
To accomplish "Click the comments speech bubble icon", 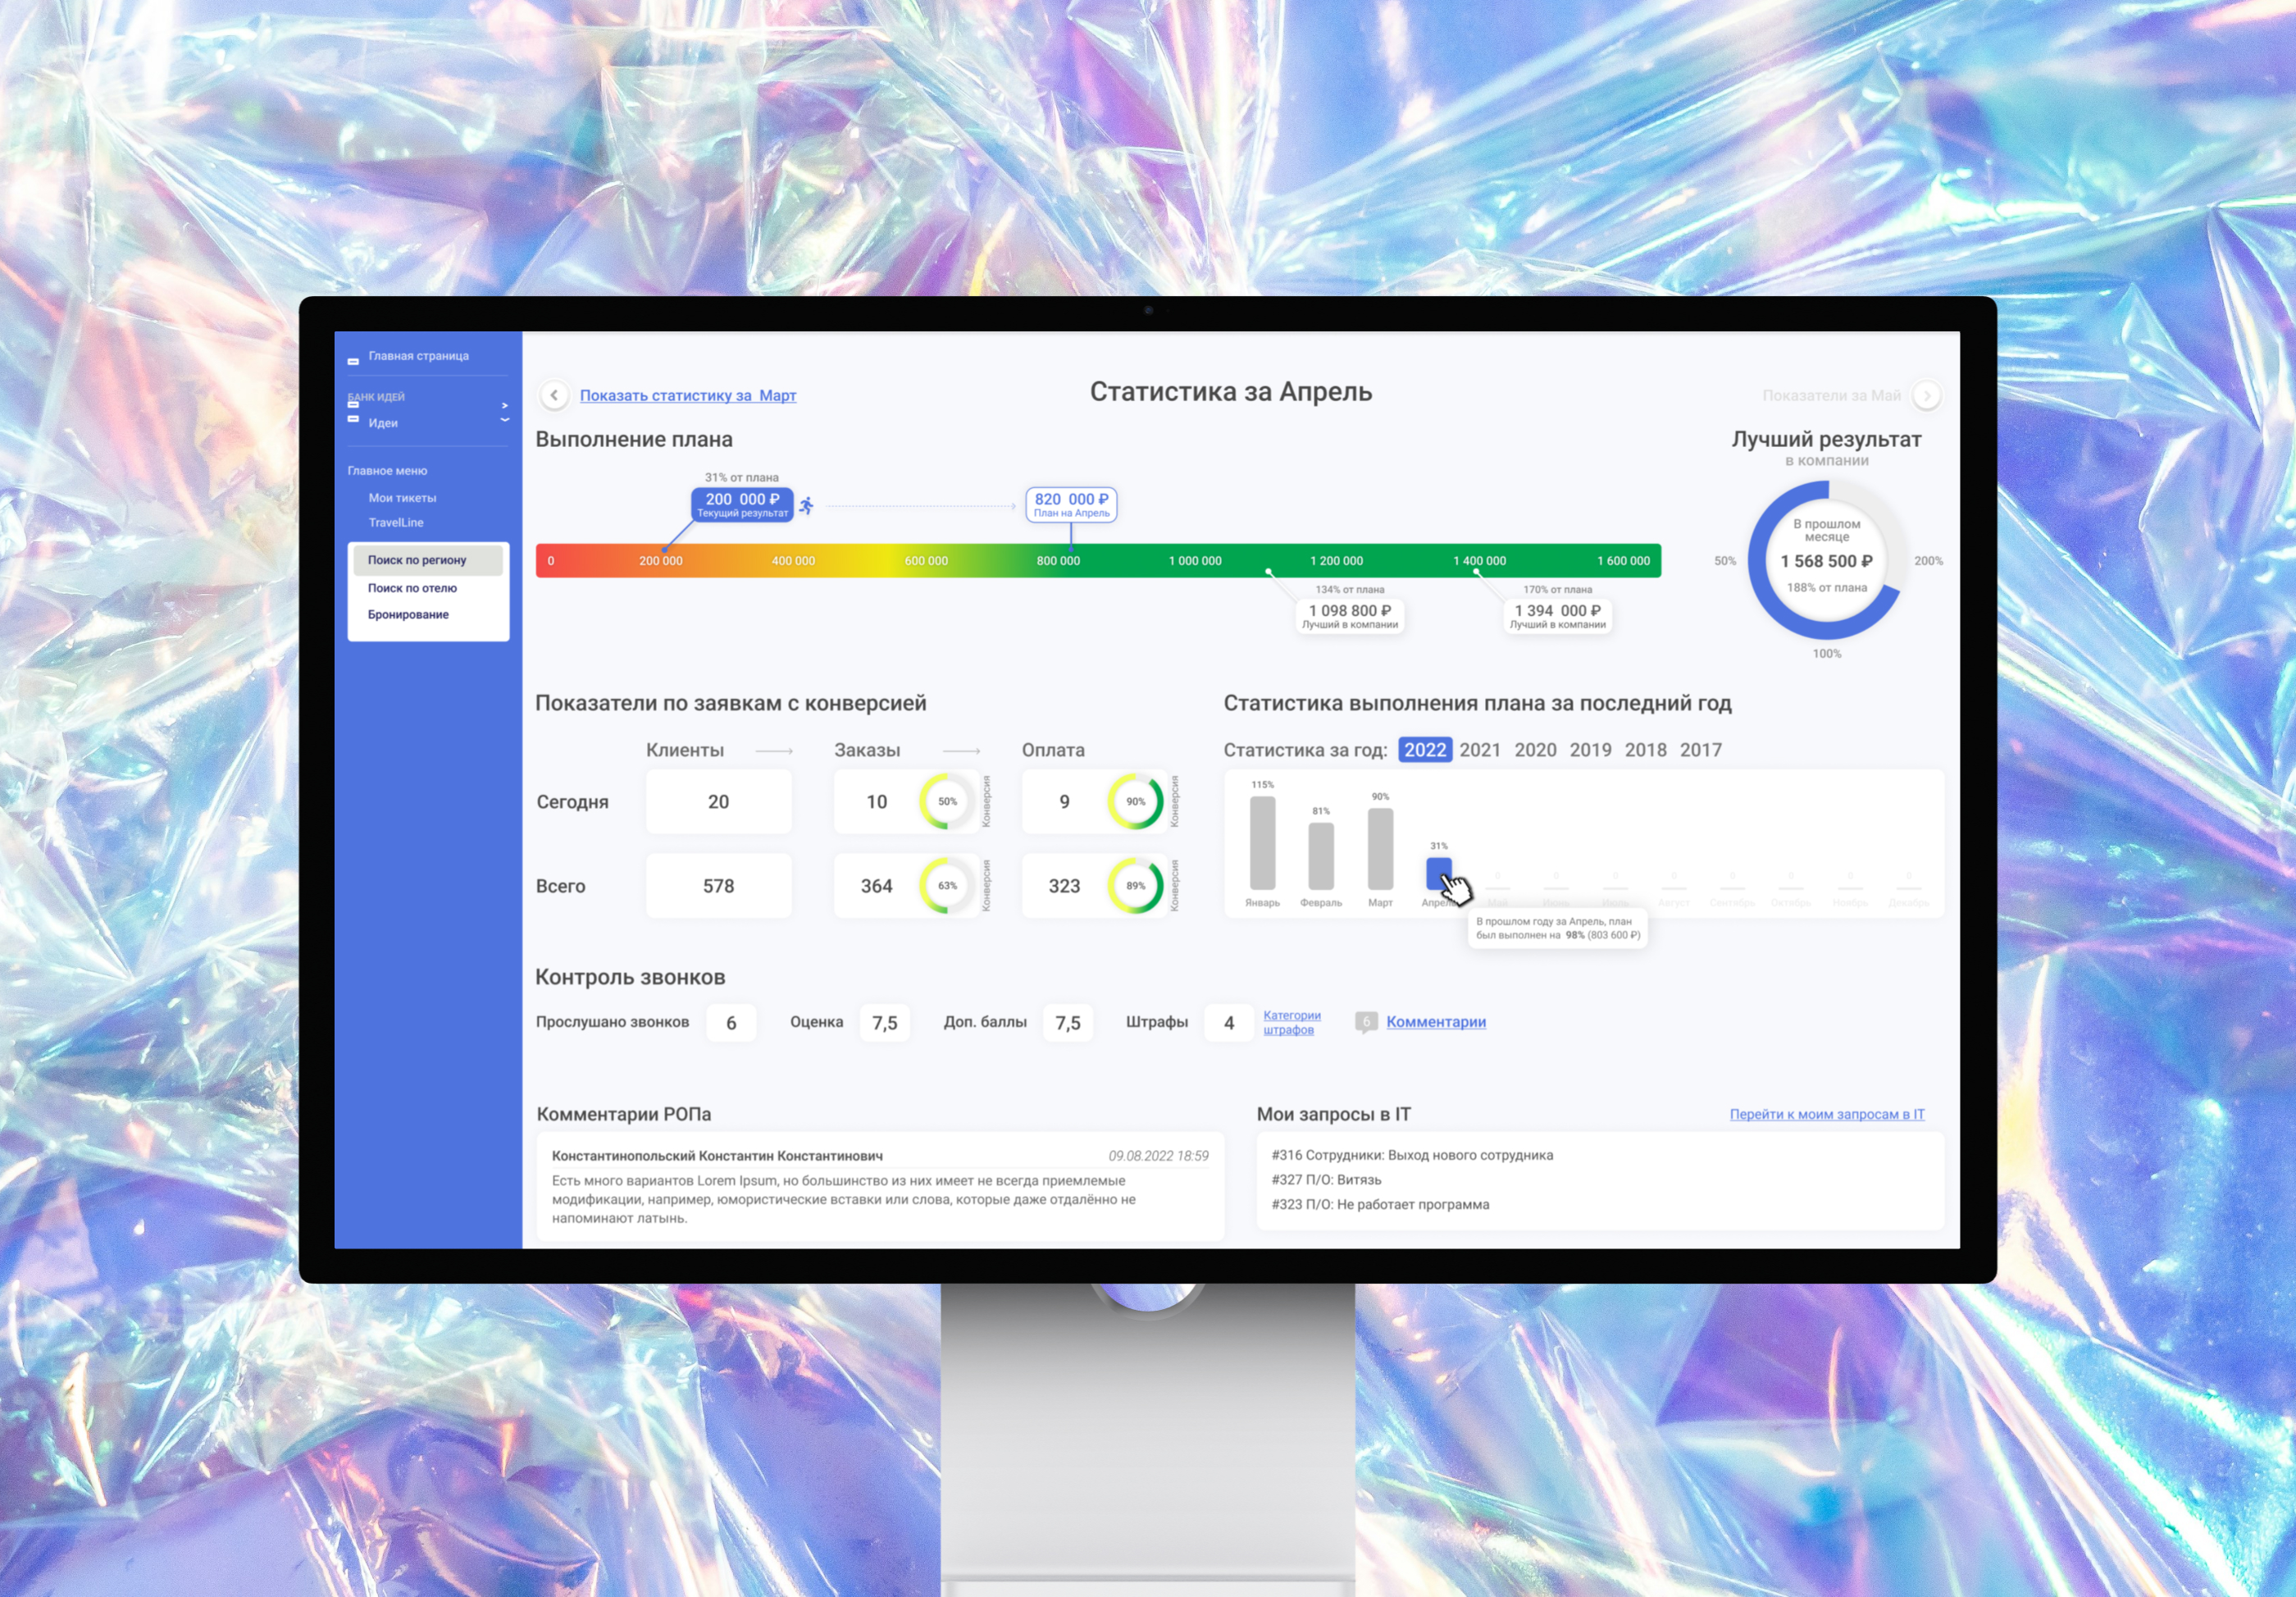I will [x=1365, y=1021].
